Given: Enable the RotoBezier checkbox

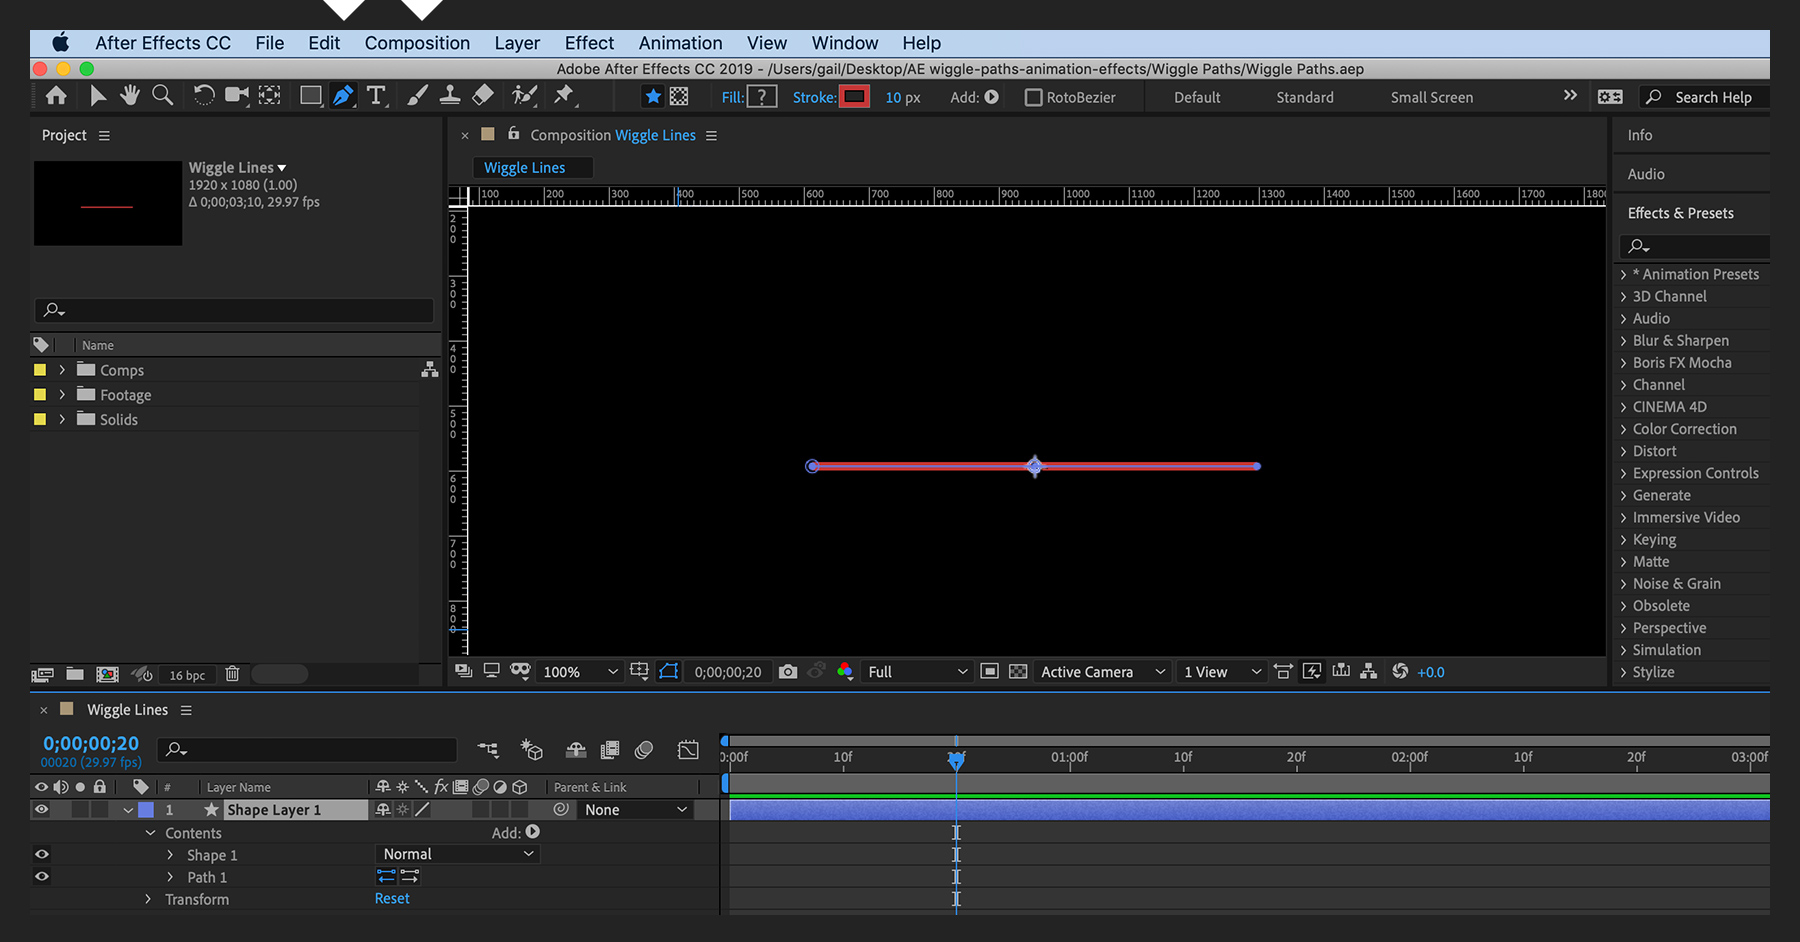Looking at the screenshot, I should (1034, 97).
